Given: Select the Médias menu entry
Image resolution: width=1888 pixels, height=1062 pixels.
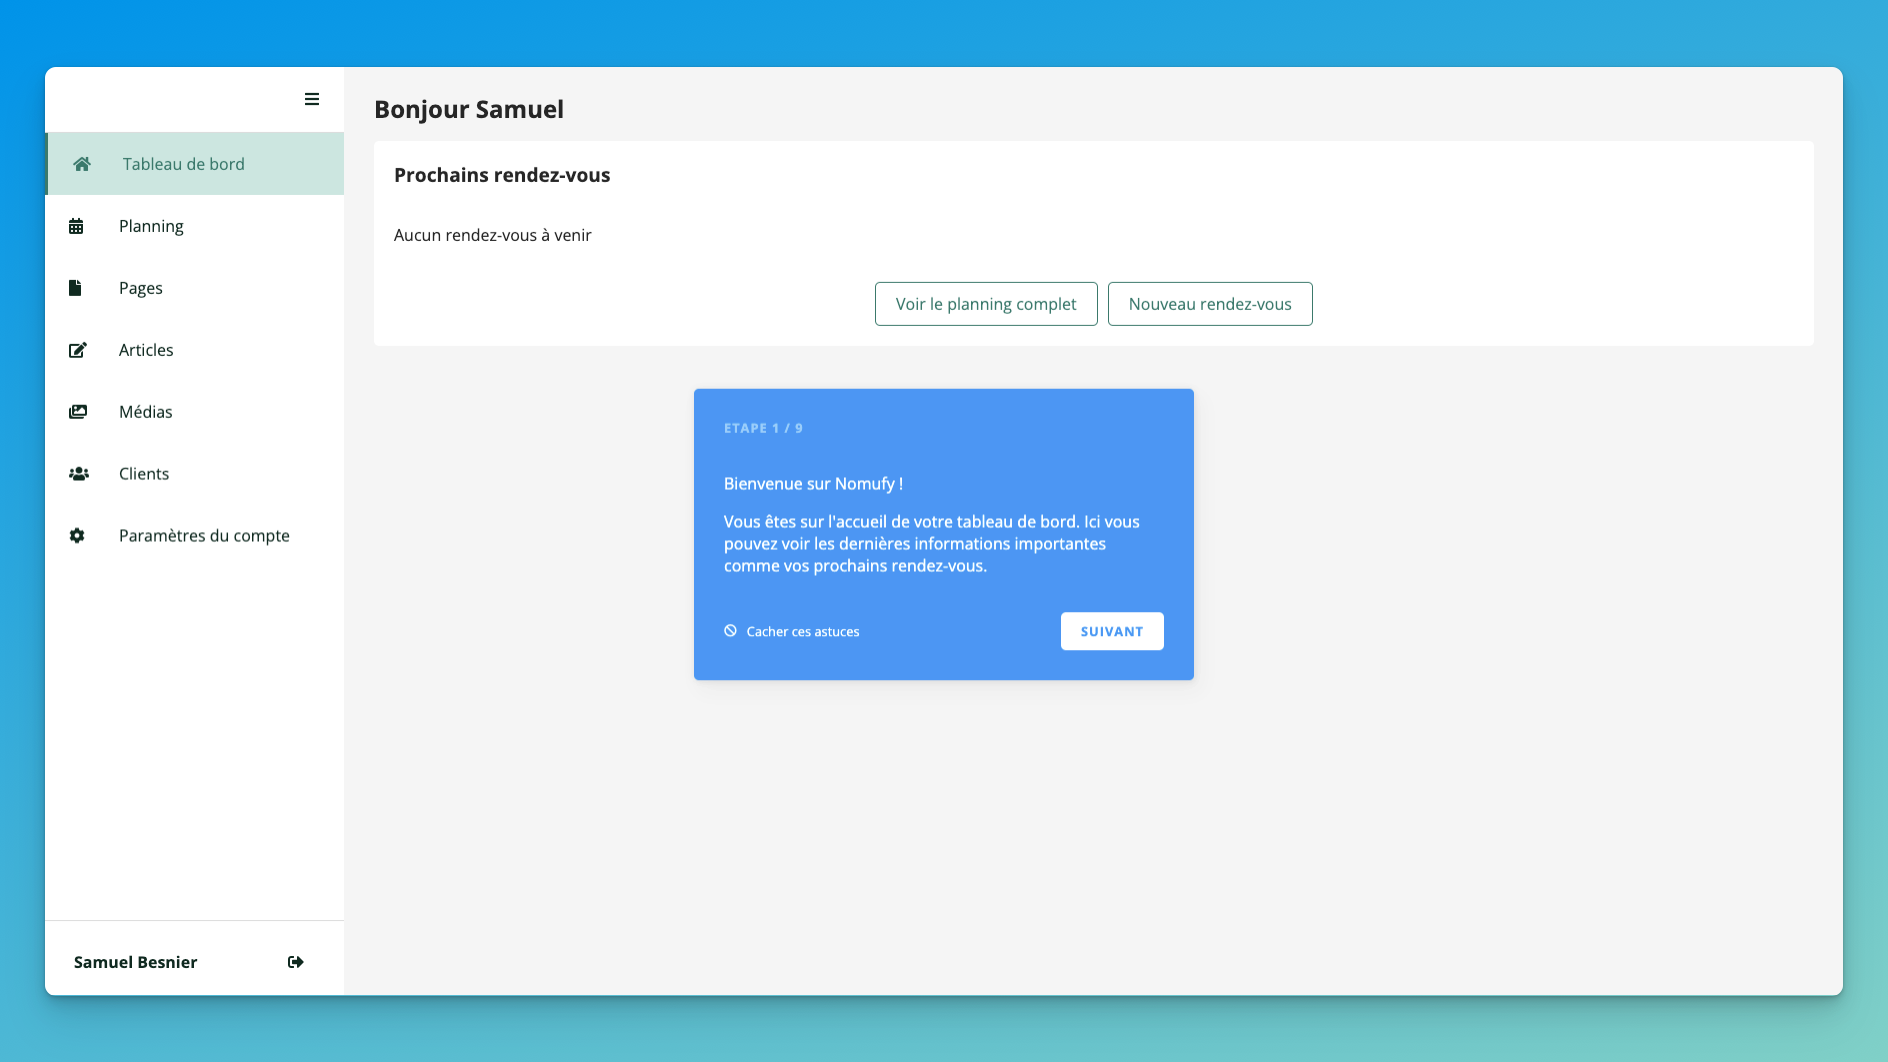Looking at the screenshot, I should pos(145,412).
